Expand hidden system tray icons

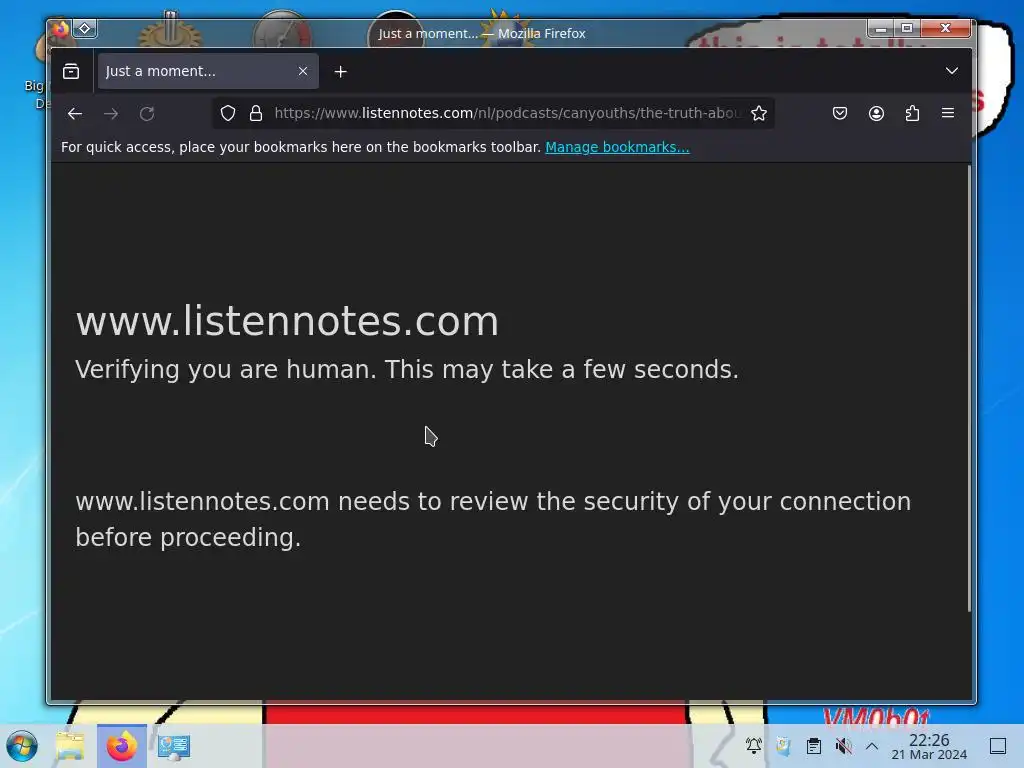click(x=872, y=745)
